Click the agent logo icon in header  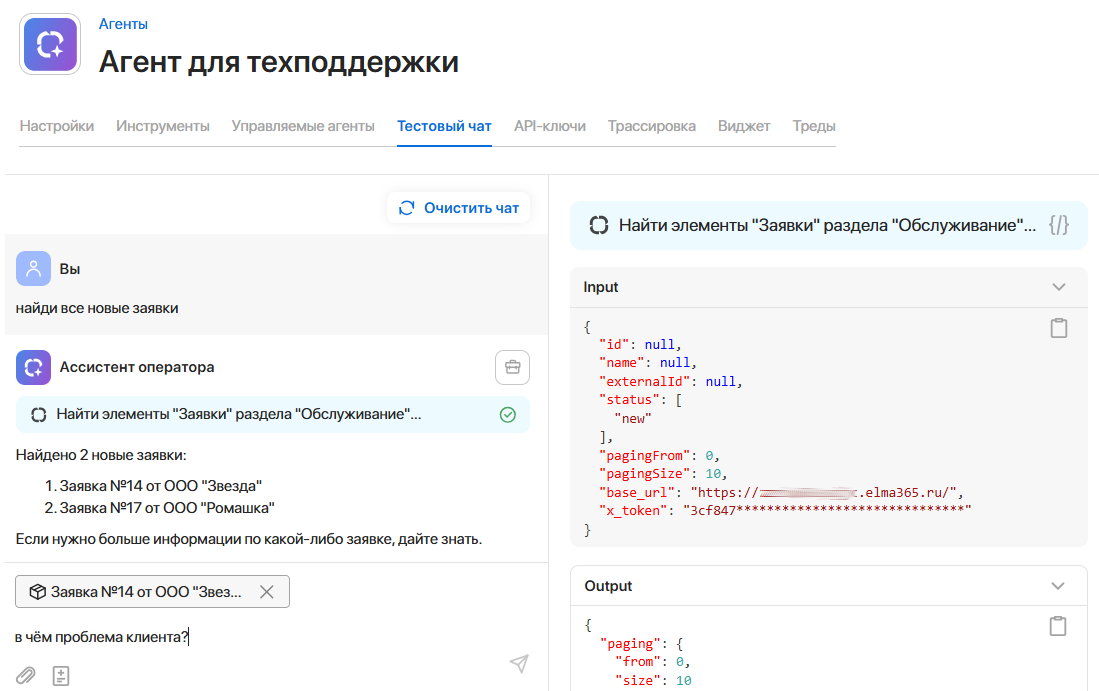[49, 44]
